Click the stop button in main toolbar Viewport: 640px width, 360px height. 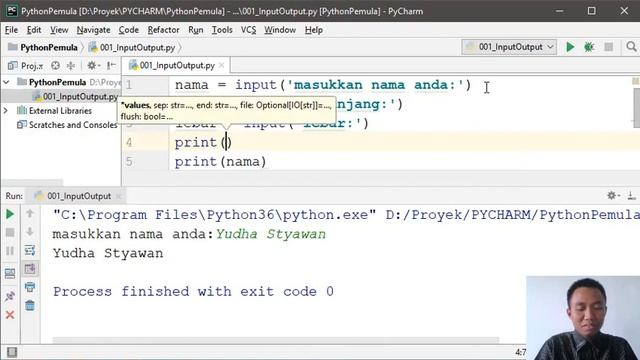pos(608,47)
